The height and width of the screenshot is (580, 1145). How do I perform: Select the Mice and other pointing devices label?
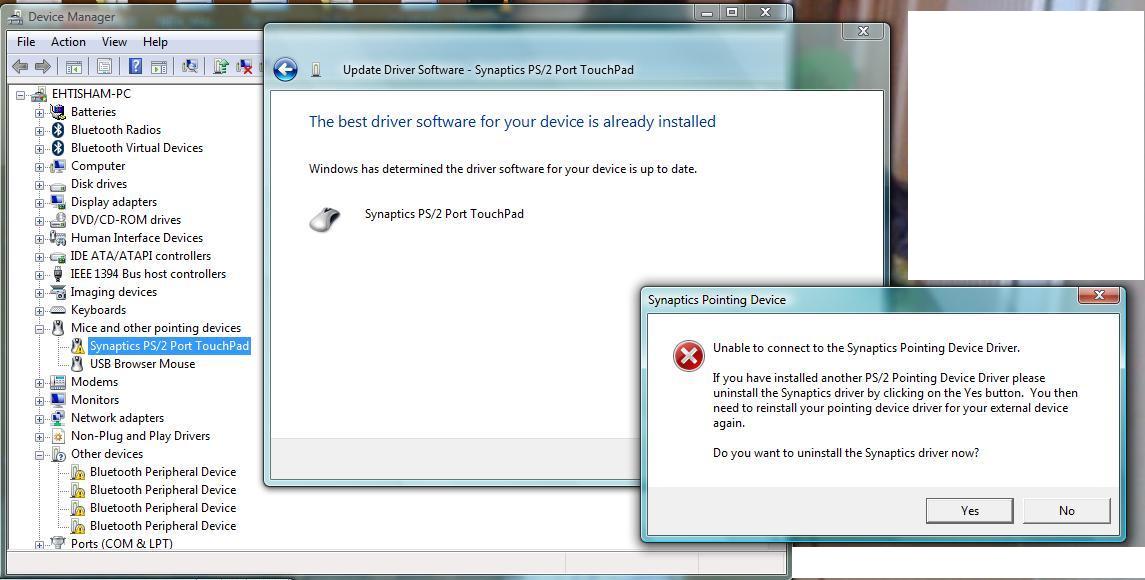pos(156,328)
